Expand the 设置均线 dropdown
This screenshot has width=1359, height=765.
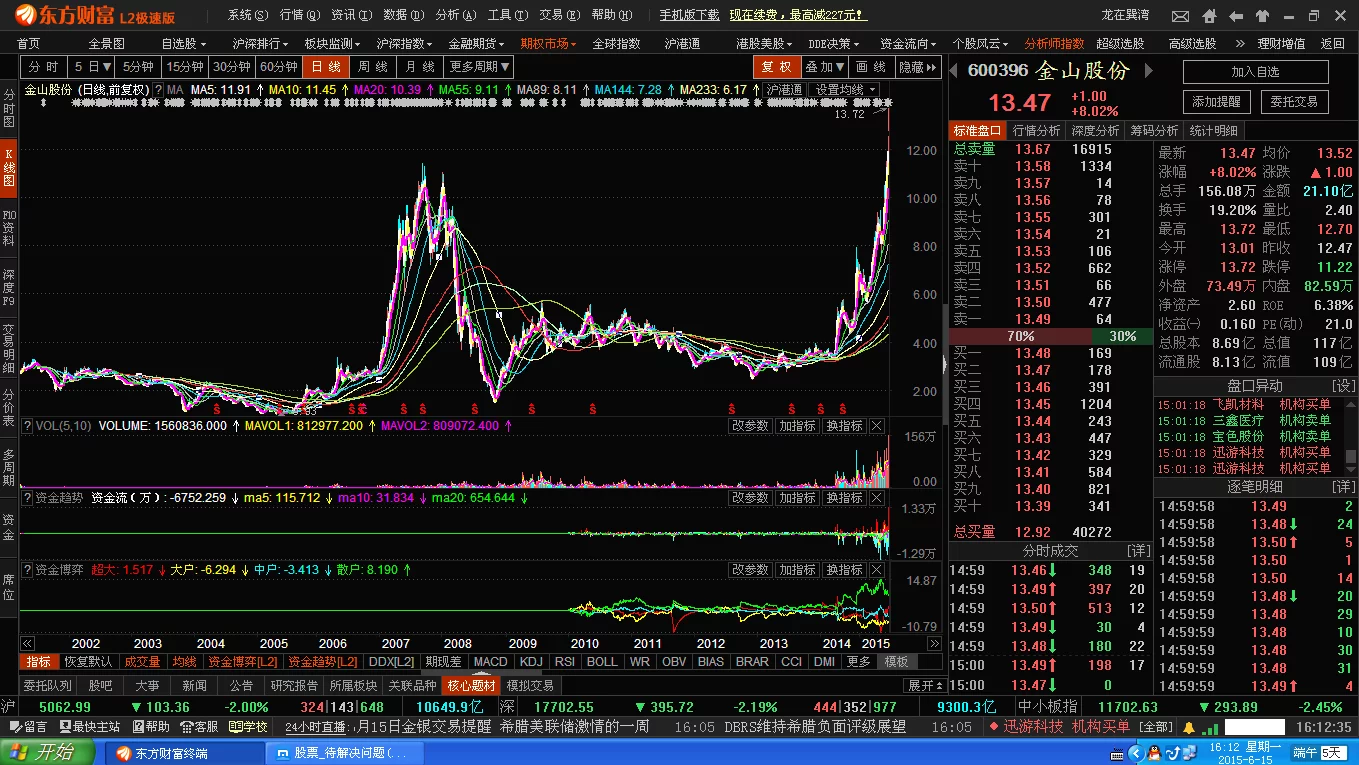[845, 90]
